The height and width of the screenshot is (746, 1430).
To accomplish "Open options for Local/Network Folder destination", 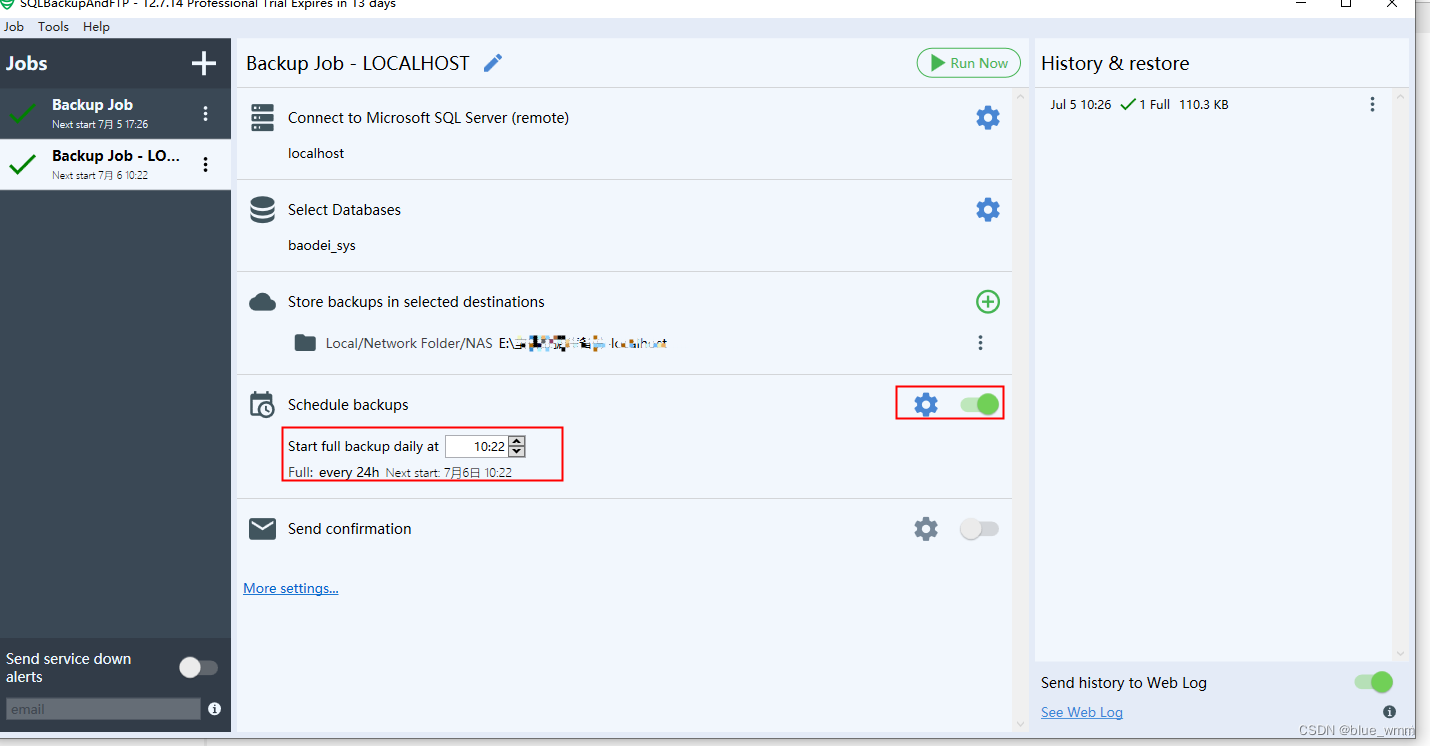I will tap(980, 343).
